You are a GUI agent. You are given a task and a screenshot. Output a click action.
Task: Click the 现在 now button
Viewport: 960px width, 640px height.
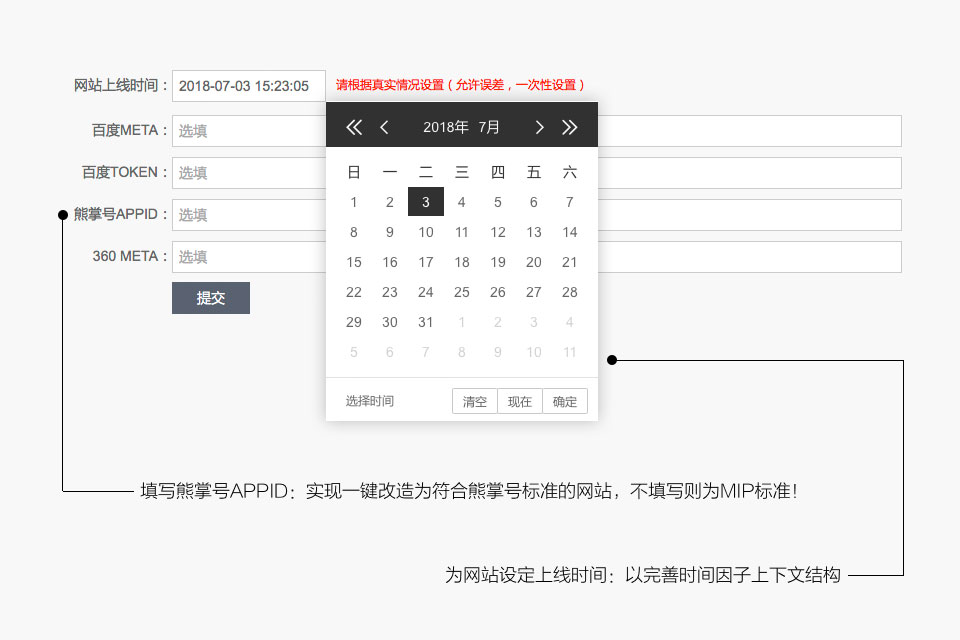519,400
